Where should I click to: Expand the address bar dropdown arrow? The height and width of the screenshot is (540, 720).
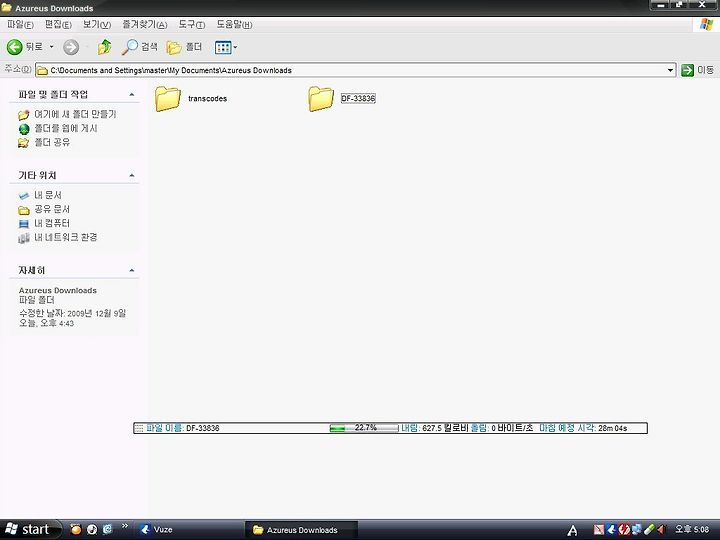(x=670, y=70)
